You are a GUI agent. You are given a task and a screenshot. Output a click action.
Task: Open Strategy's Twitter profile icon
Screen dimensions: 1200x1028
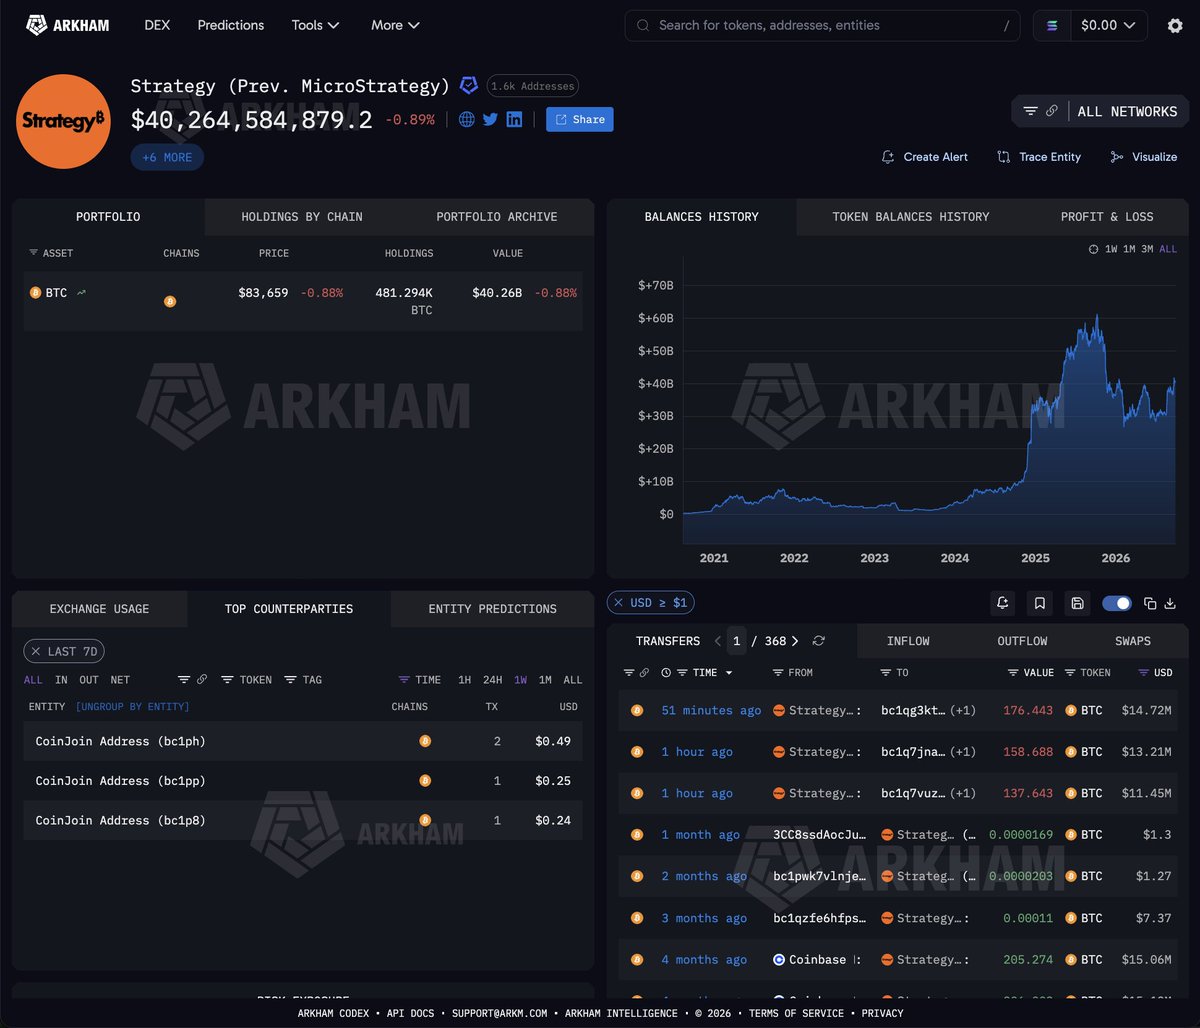[490, 119]
